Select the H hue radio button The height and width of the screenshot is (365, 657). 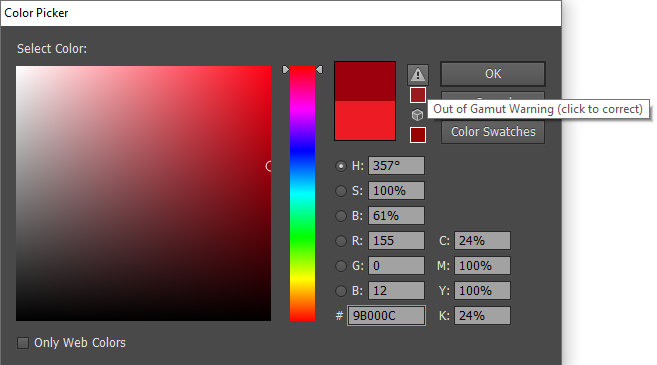click(x=341, y=166)
